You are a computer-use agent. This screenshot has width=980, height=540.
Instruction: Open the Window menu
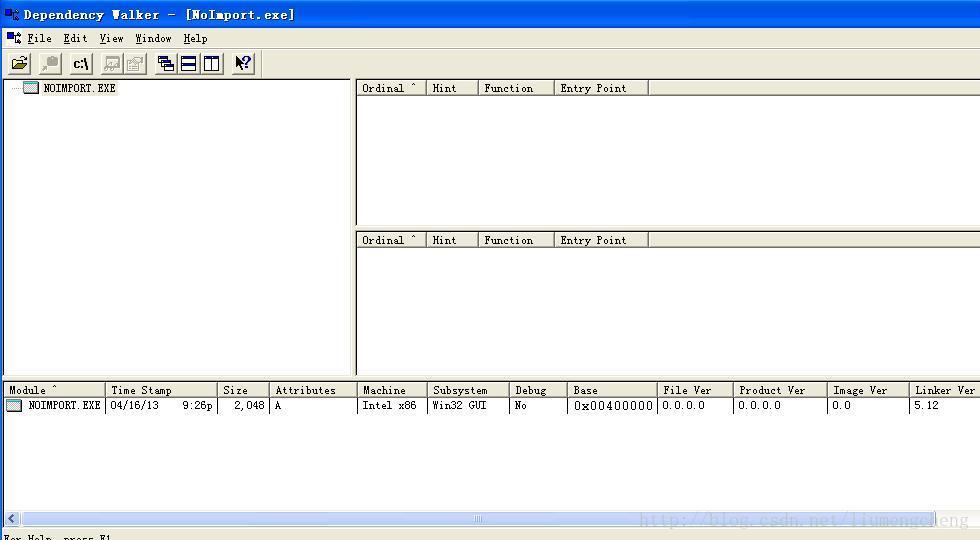coord(153,38)
